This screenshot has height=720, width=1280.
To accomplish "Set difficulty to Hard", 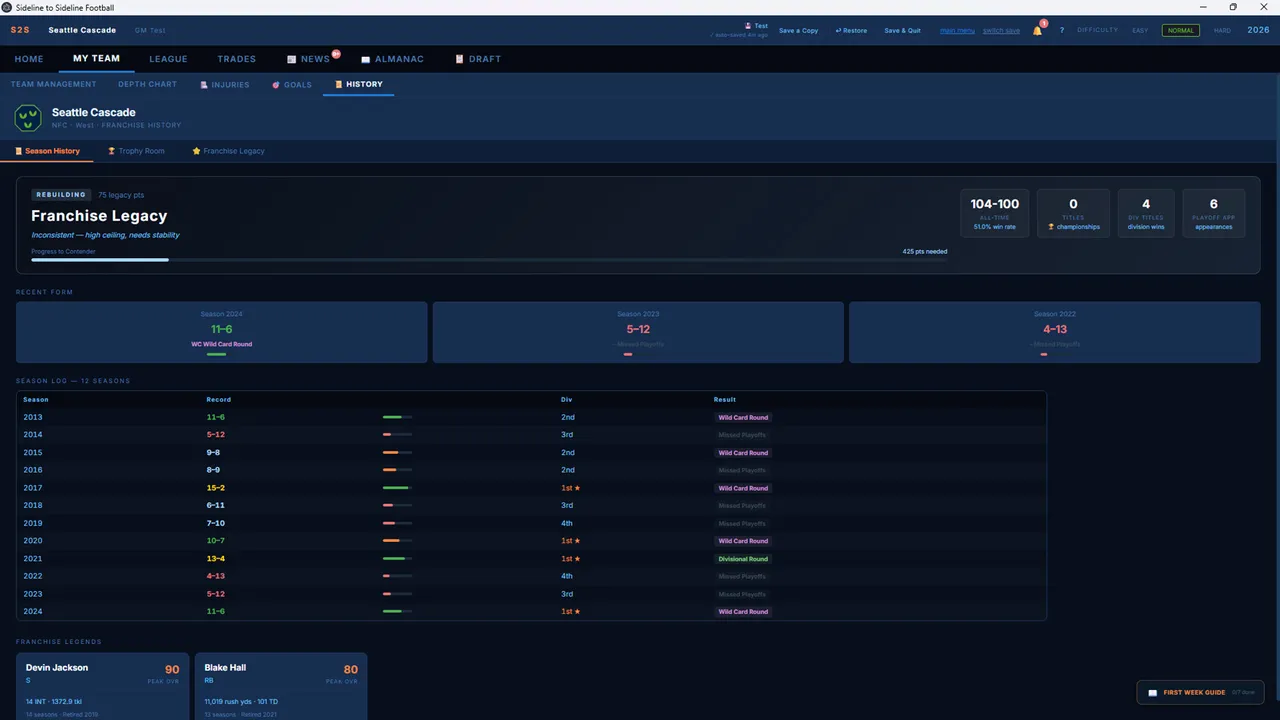I will tap(1222, 30).
